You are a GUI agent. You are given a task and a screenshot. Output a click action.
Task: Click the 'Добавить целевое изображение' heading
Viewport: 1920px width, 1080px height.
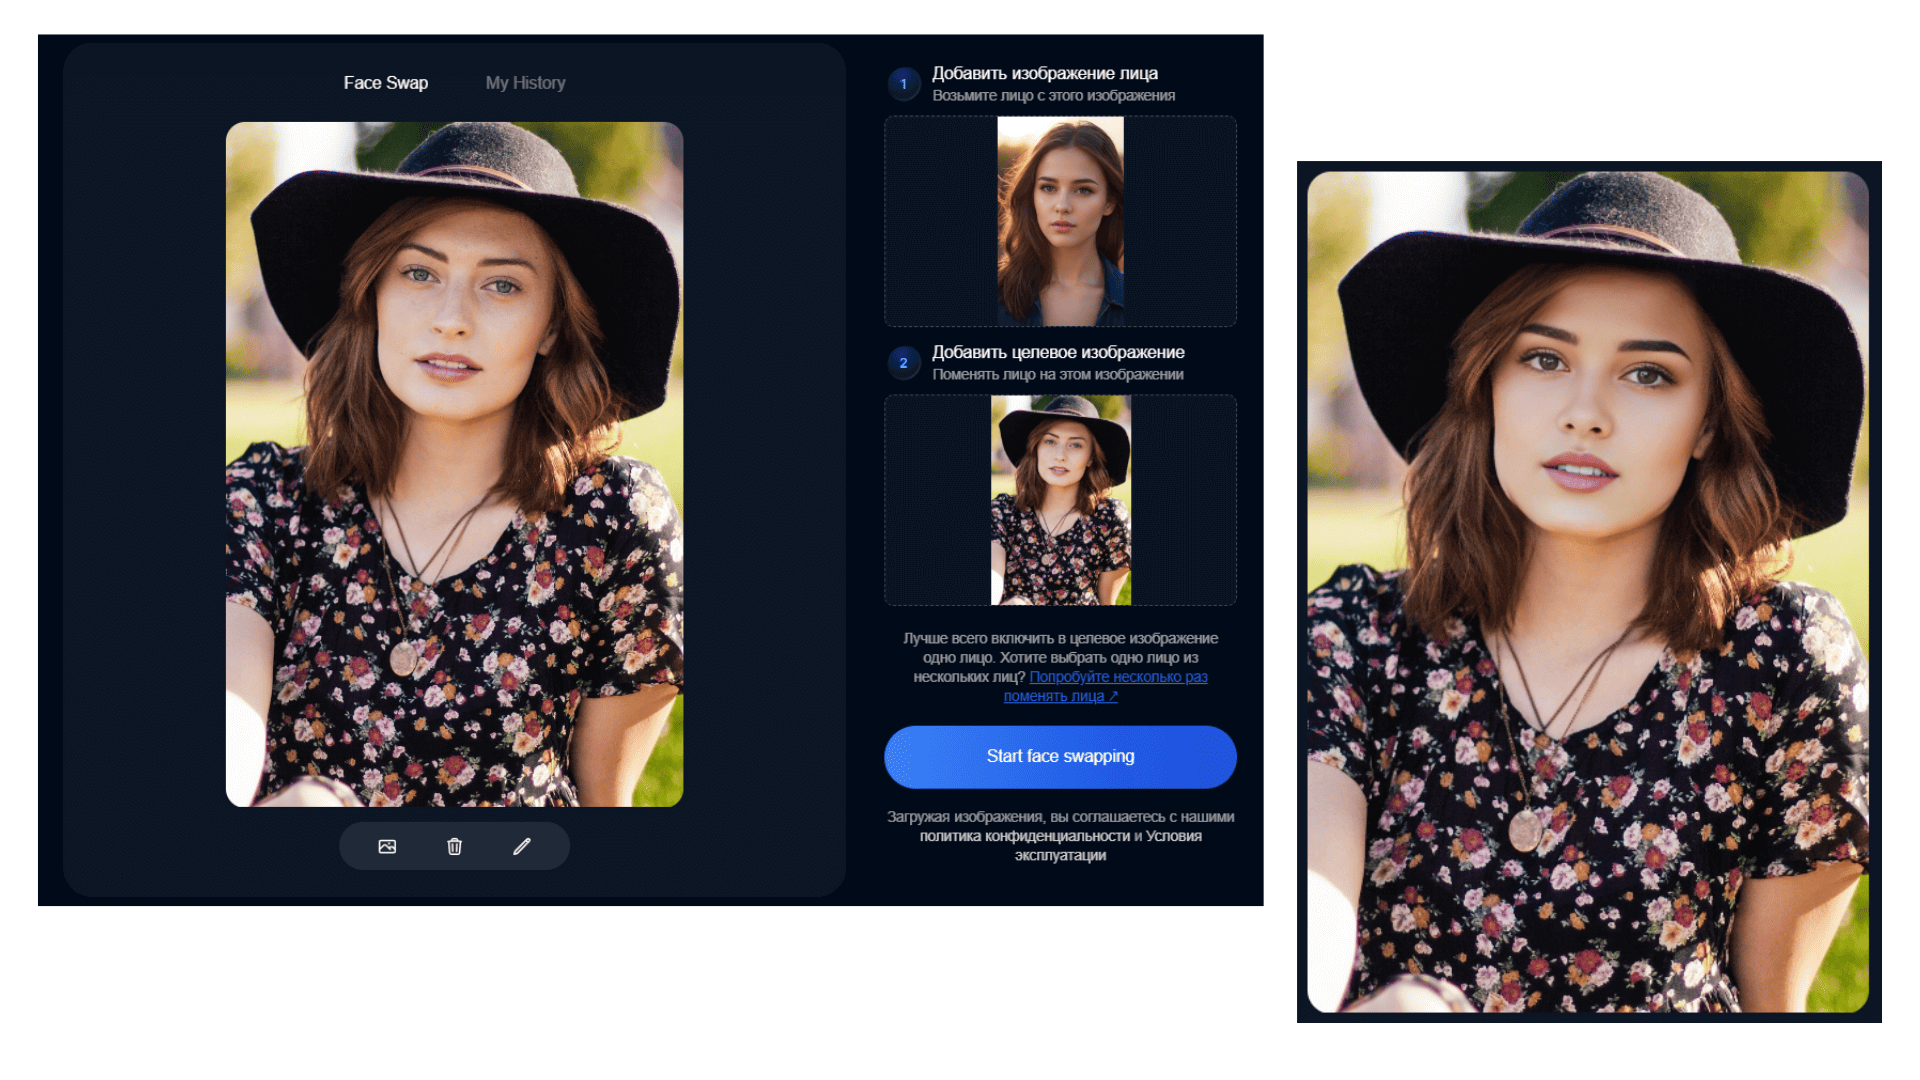point(1058,352)
